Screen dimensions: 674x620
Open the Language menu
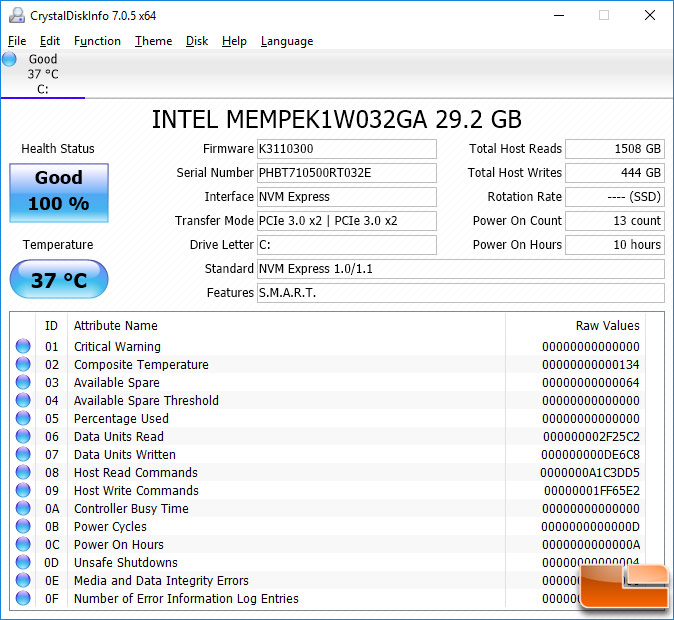click(287, 41)
